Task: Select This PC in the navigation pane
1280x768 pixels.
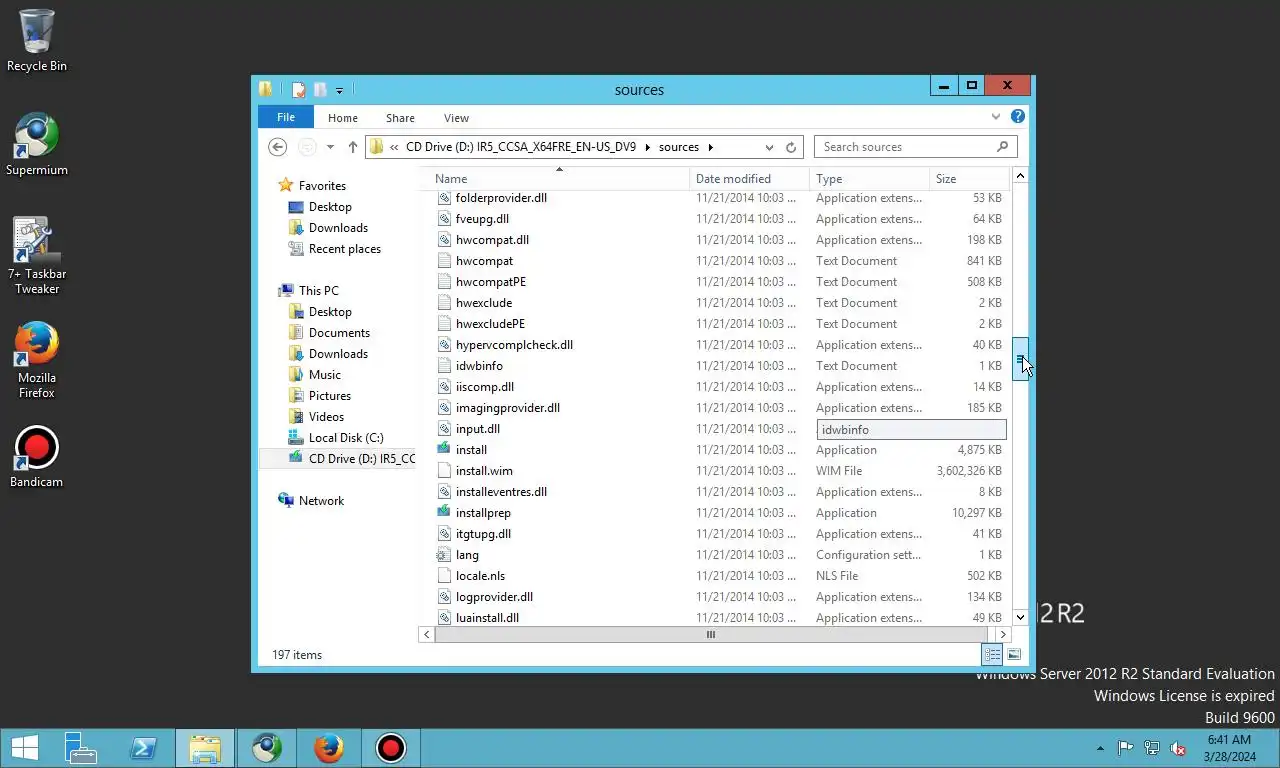Action: pyautogui.click(x=318, y=291)
